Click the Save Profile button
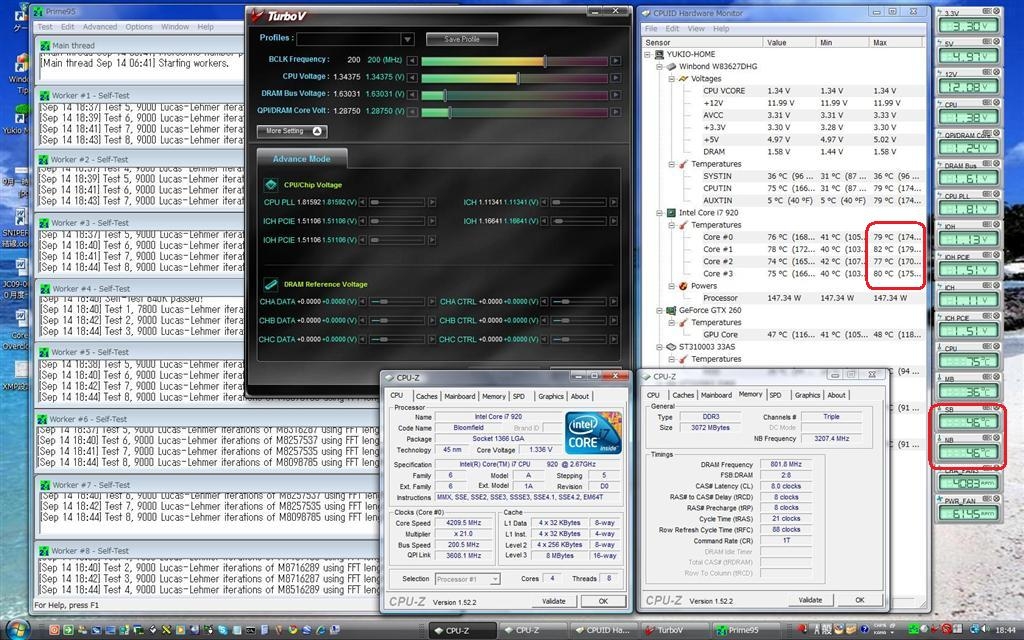This screenshot has width=1024, height=640. pos(461,39)
